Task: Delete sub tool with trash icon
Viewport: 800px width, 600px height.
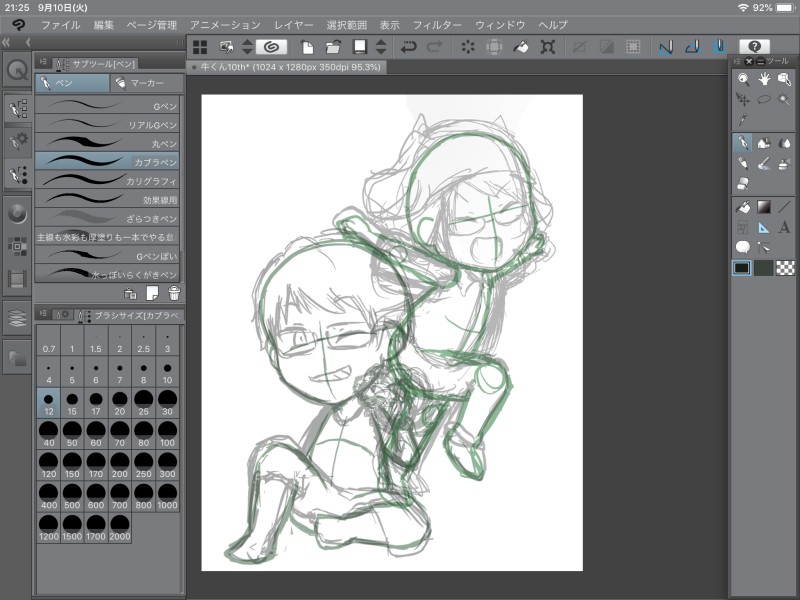Action: [174, 293]
